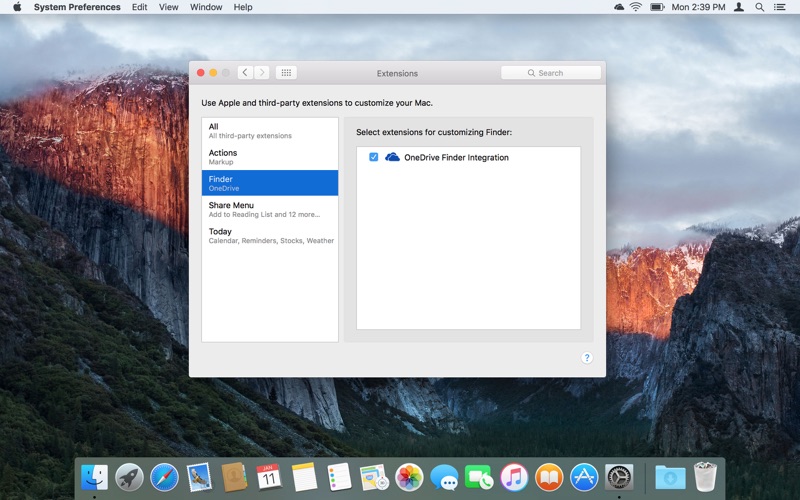Select the Today extensions category

[x=270, y=235]
